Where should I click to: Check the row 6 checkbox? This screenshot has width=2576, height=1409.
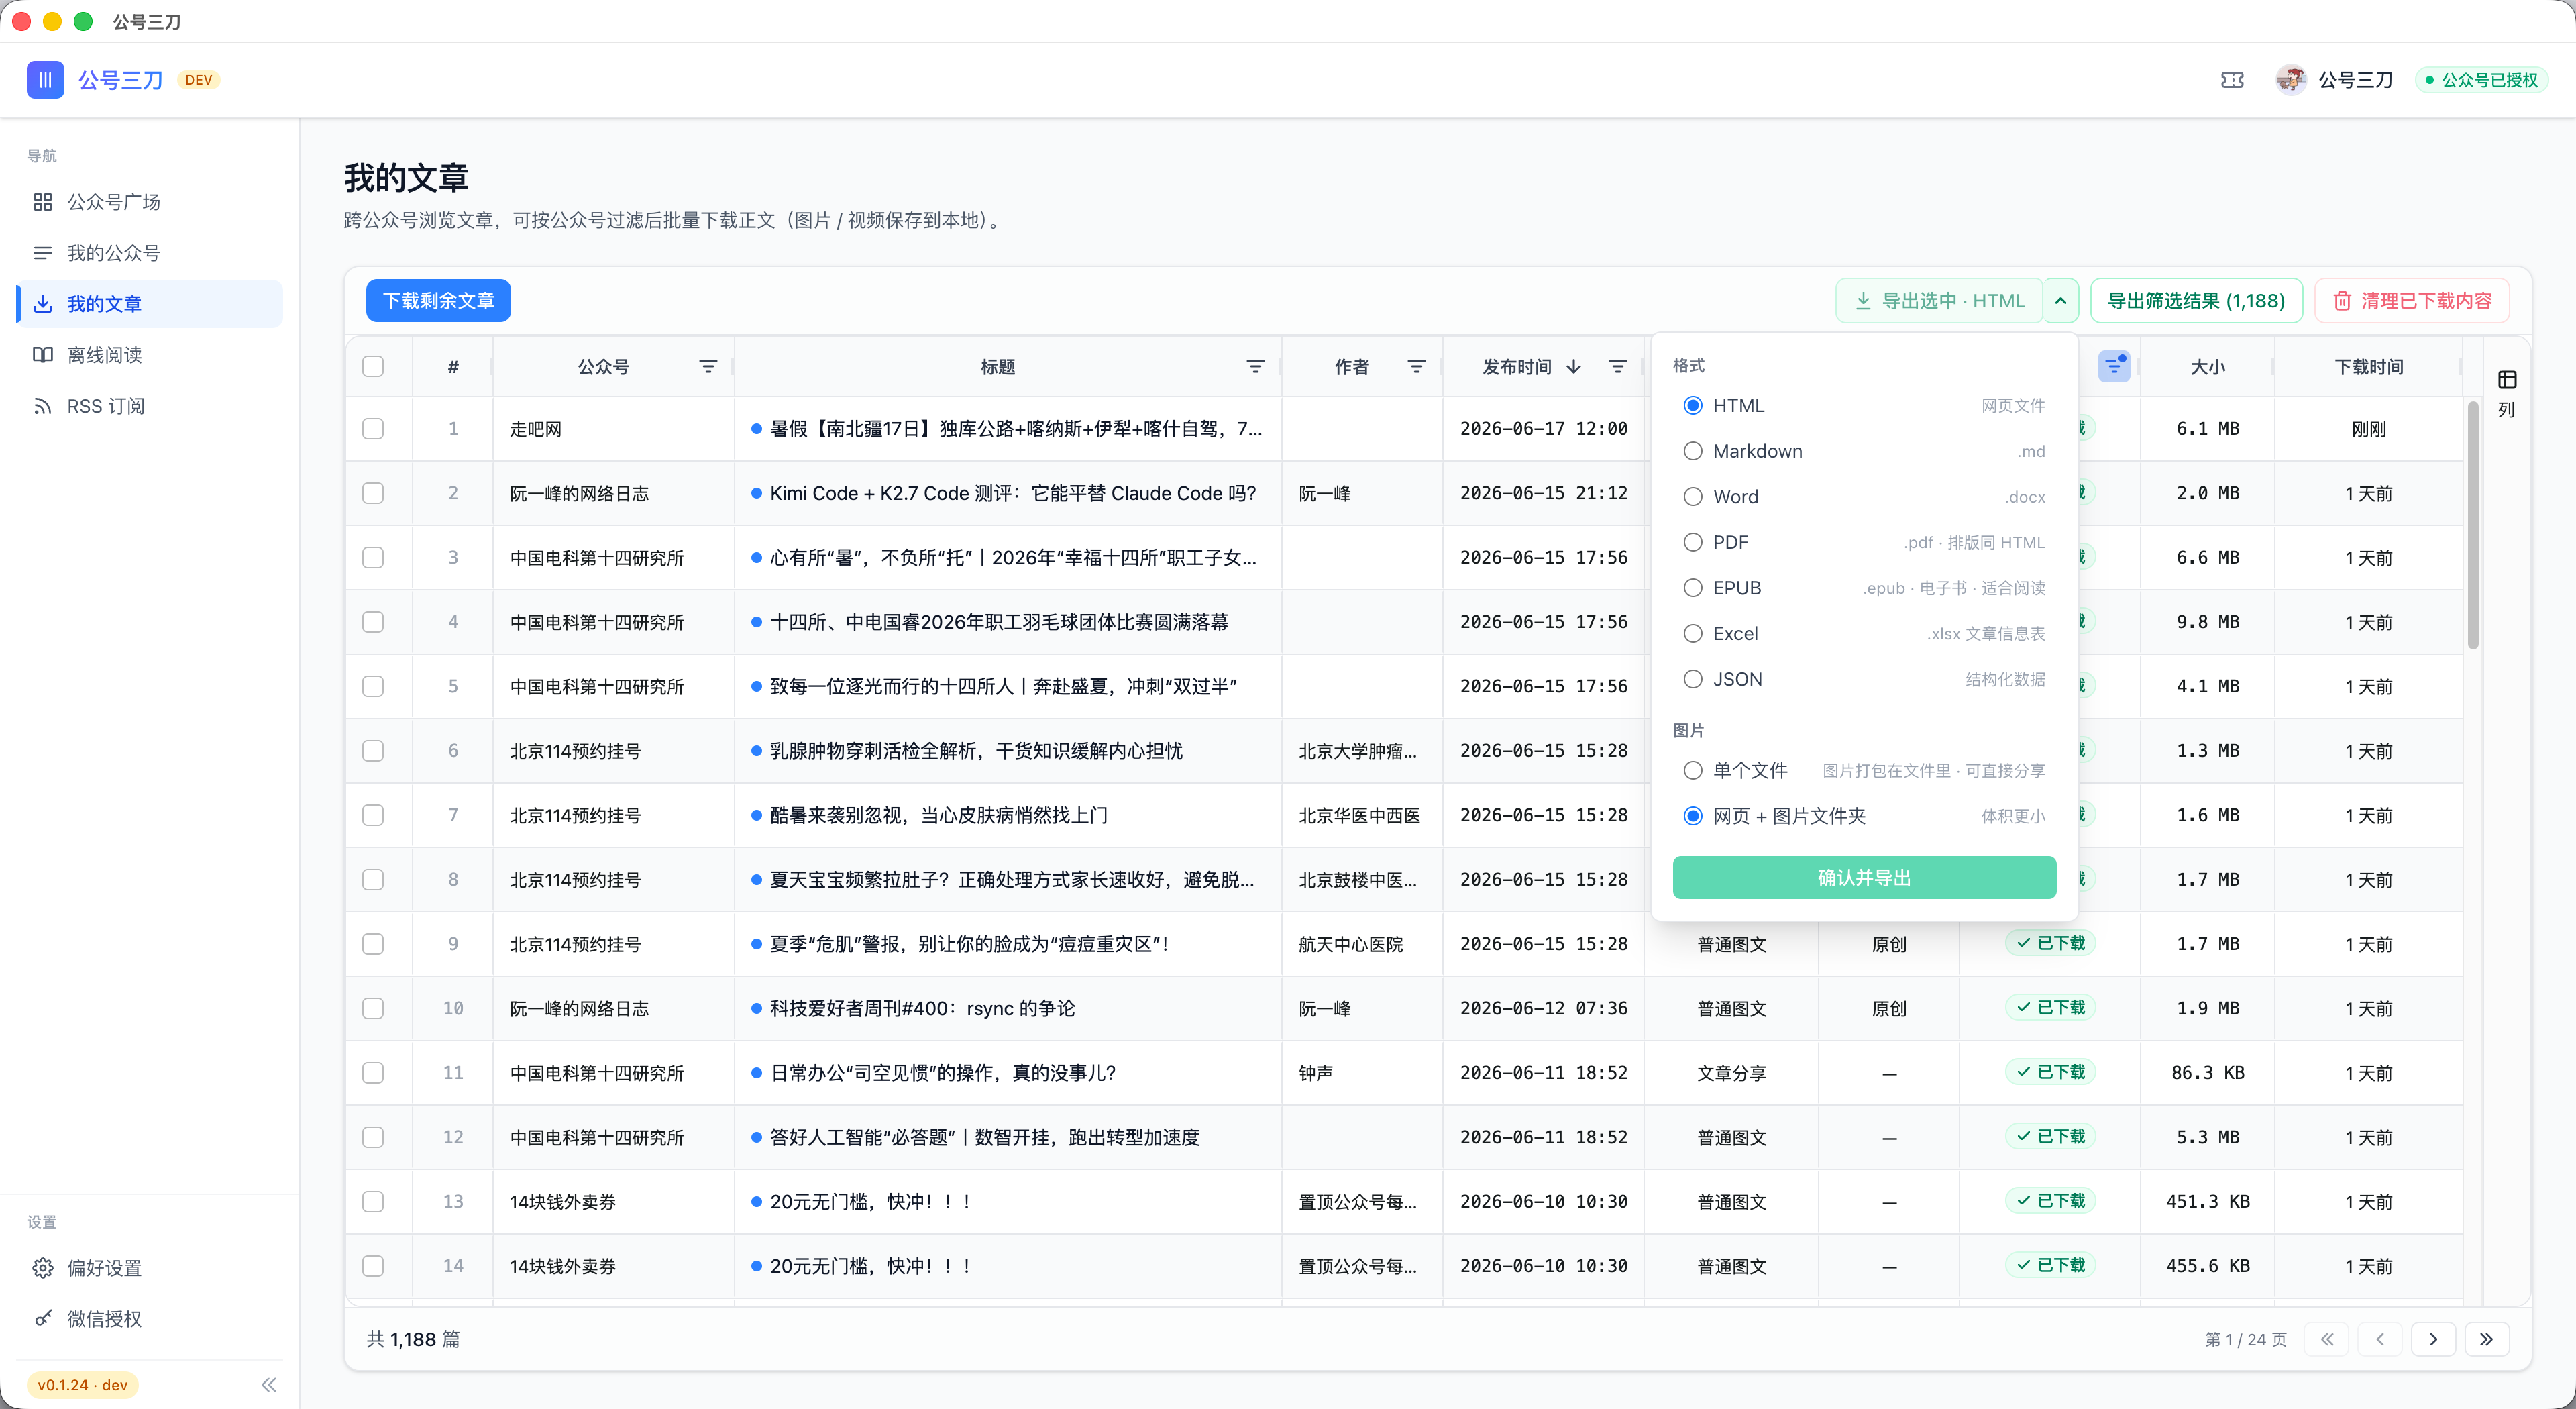(x=373, y=751)
